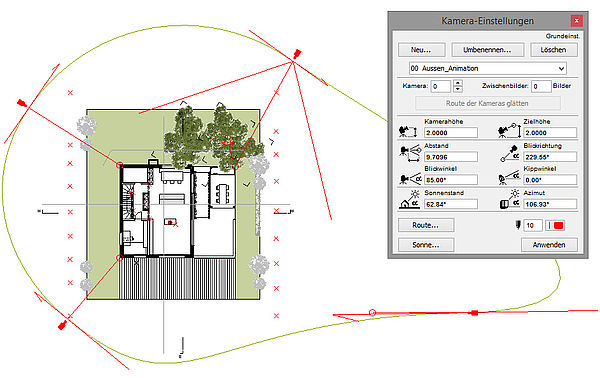Image resolution: width=600 pixels, height=378 pixels.
Task: Click the Kamerahöhe camera height icon
Action: (408, 132)
